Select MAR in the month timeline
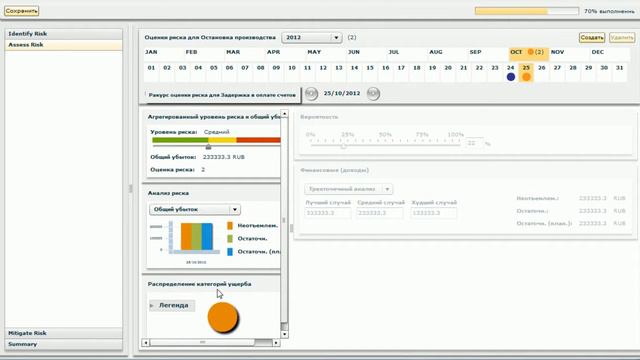 tap(233, 52)
